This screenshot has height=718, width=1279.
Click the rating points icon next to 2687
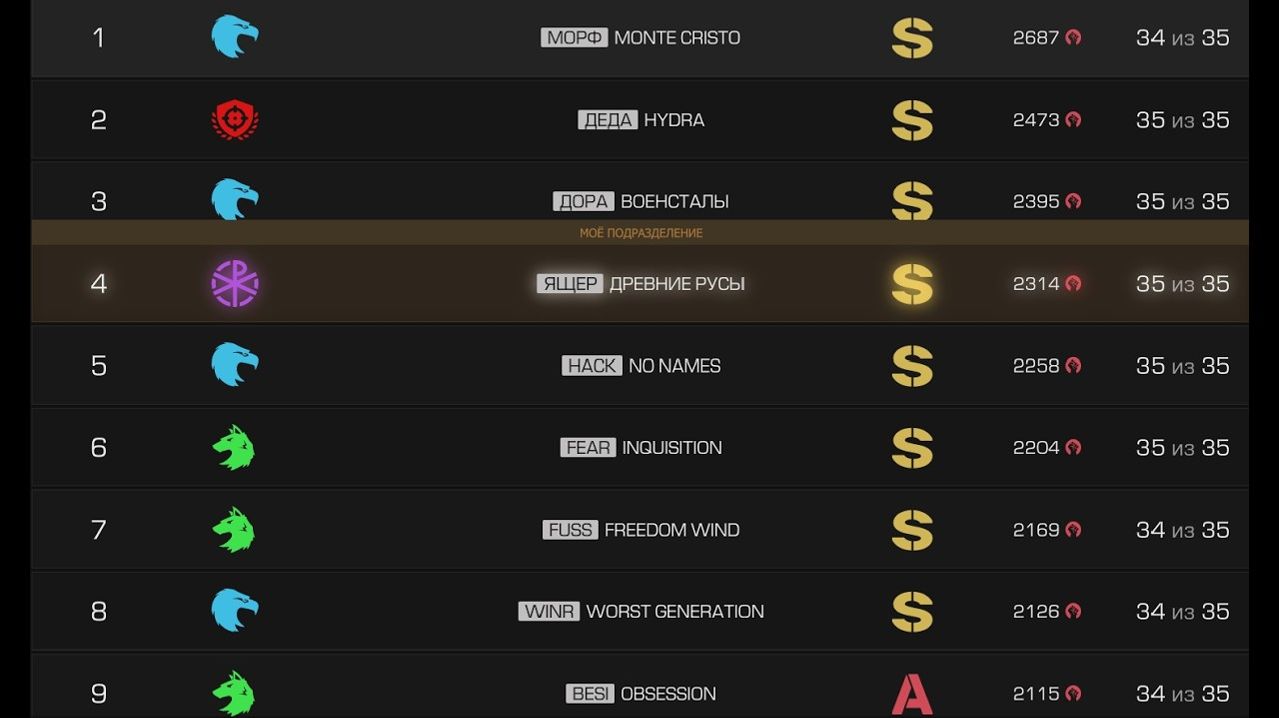coord(1073,37)
